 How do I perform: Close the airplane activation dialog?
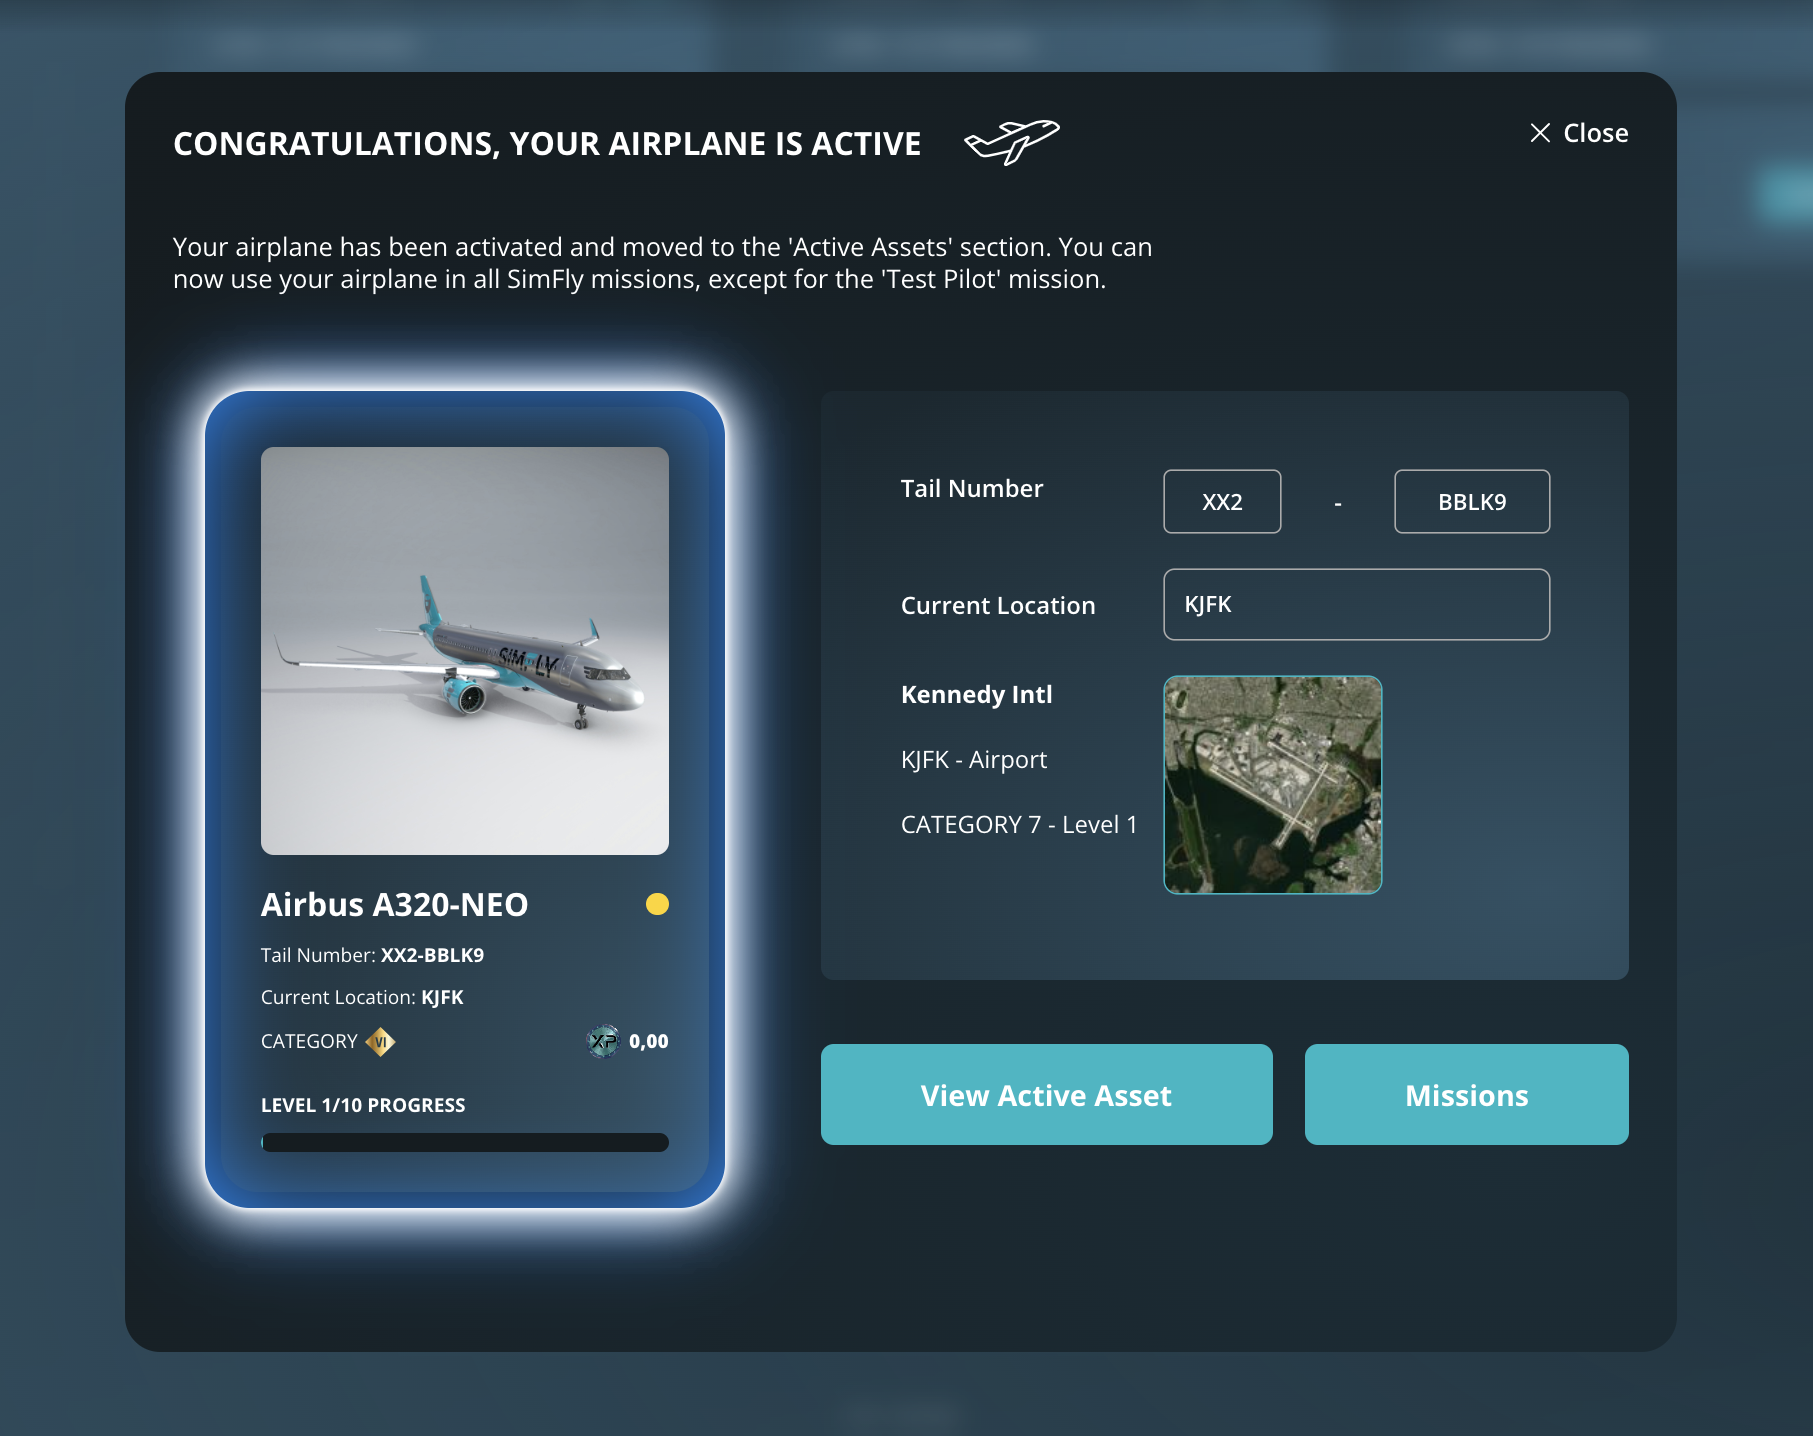click(x=1579, y=133)
